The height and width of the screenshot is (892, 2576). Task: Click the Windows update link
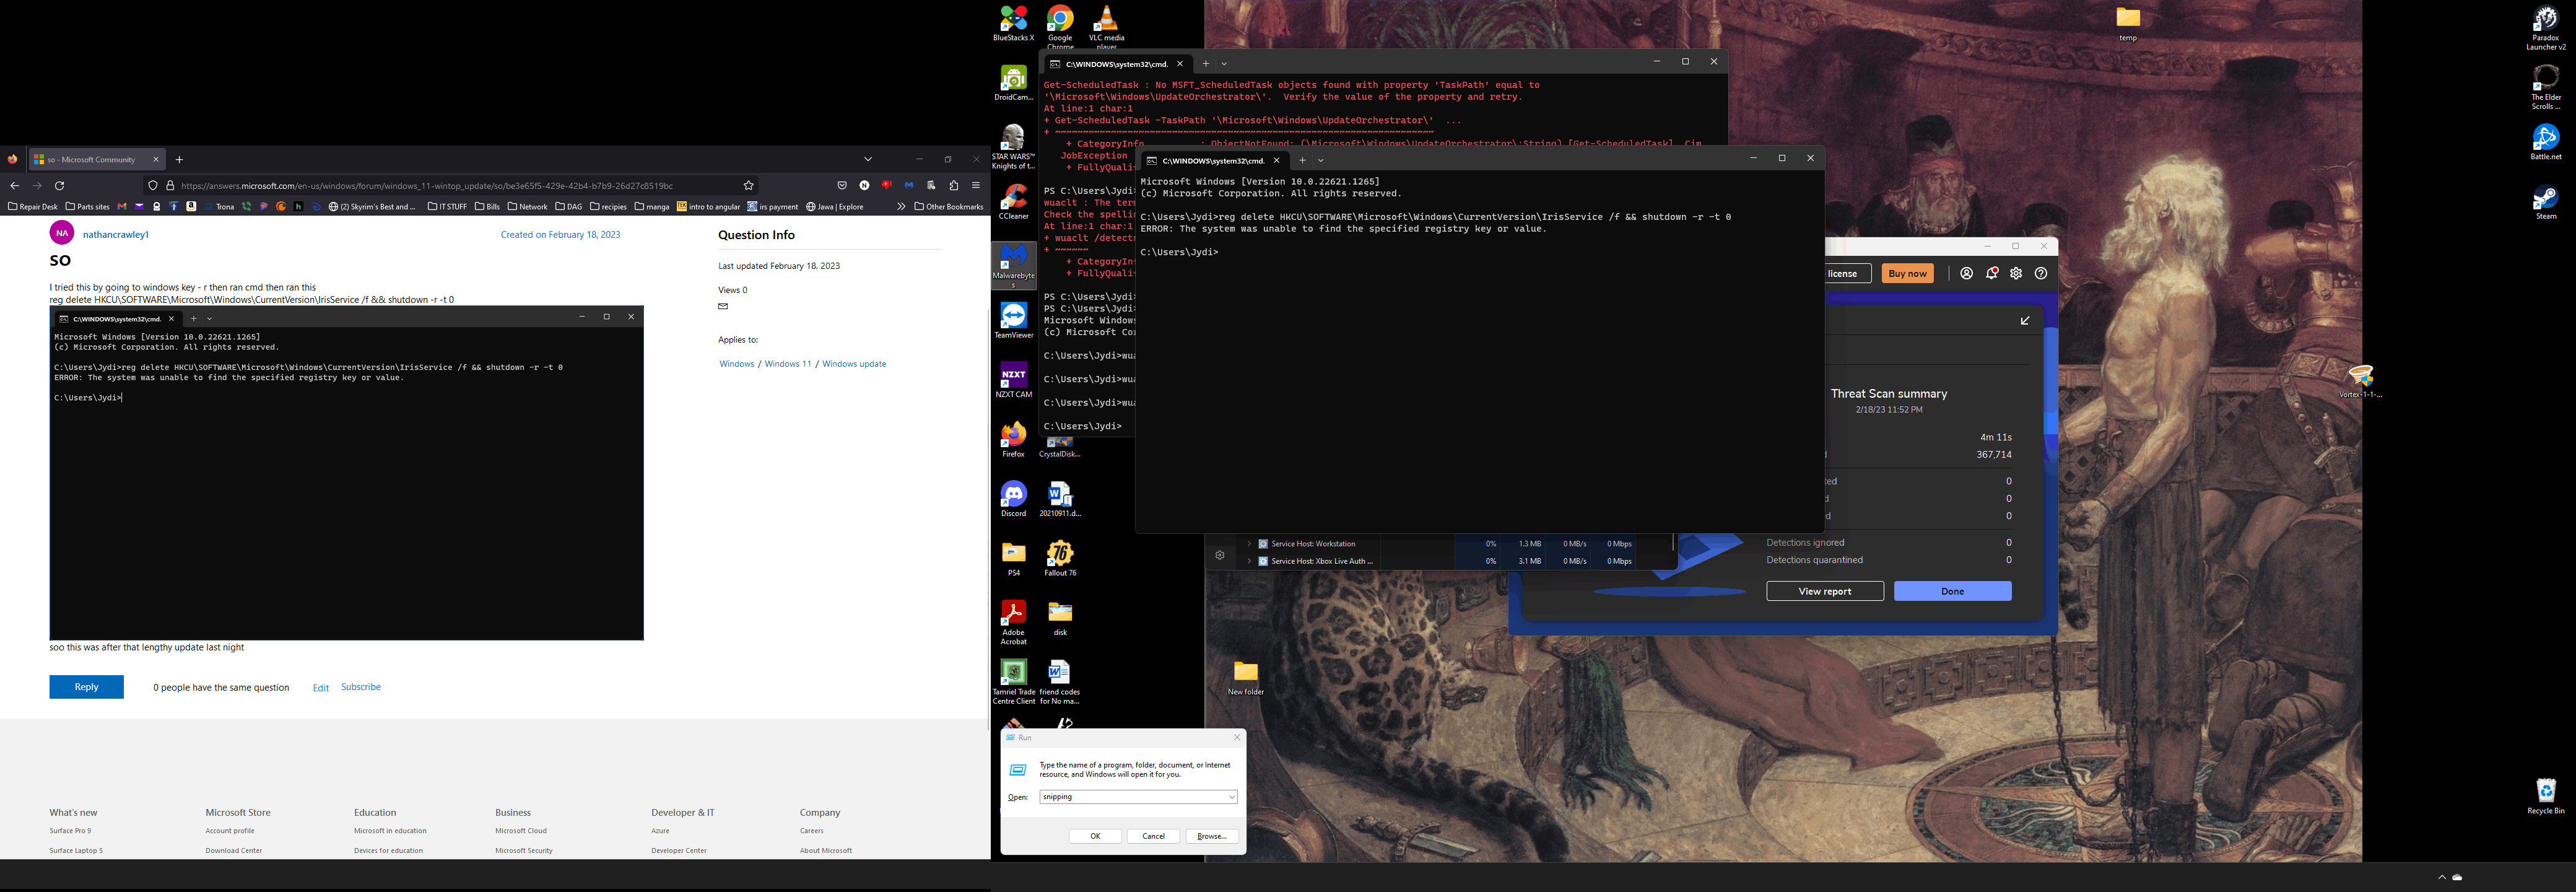(853, 364)
